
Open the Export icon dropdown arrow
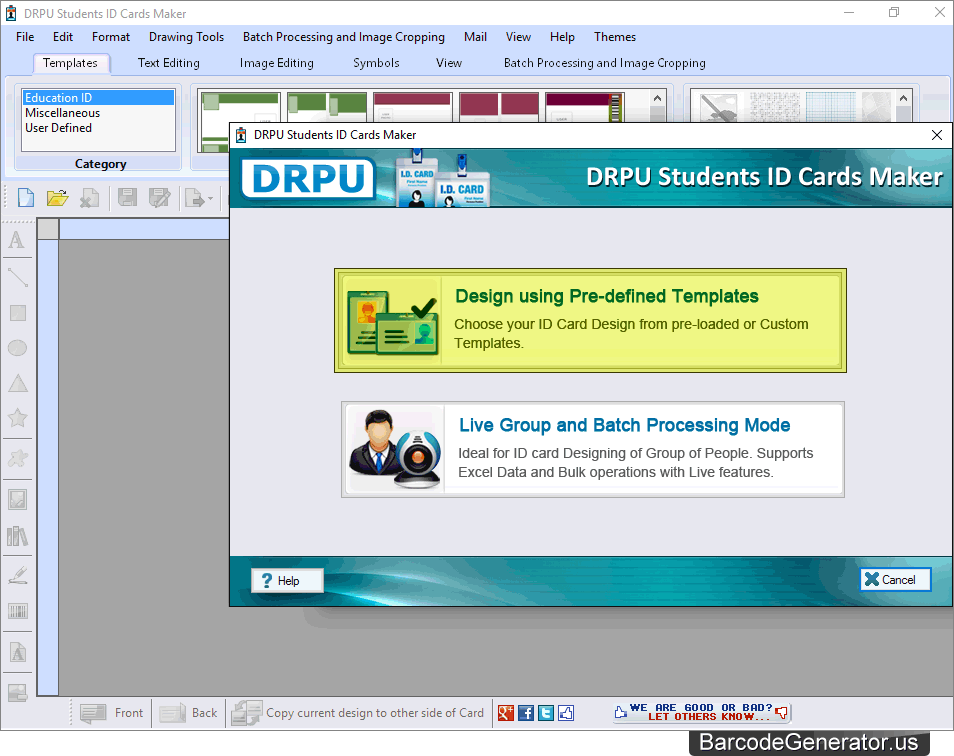[x=211, y=198]
